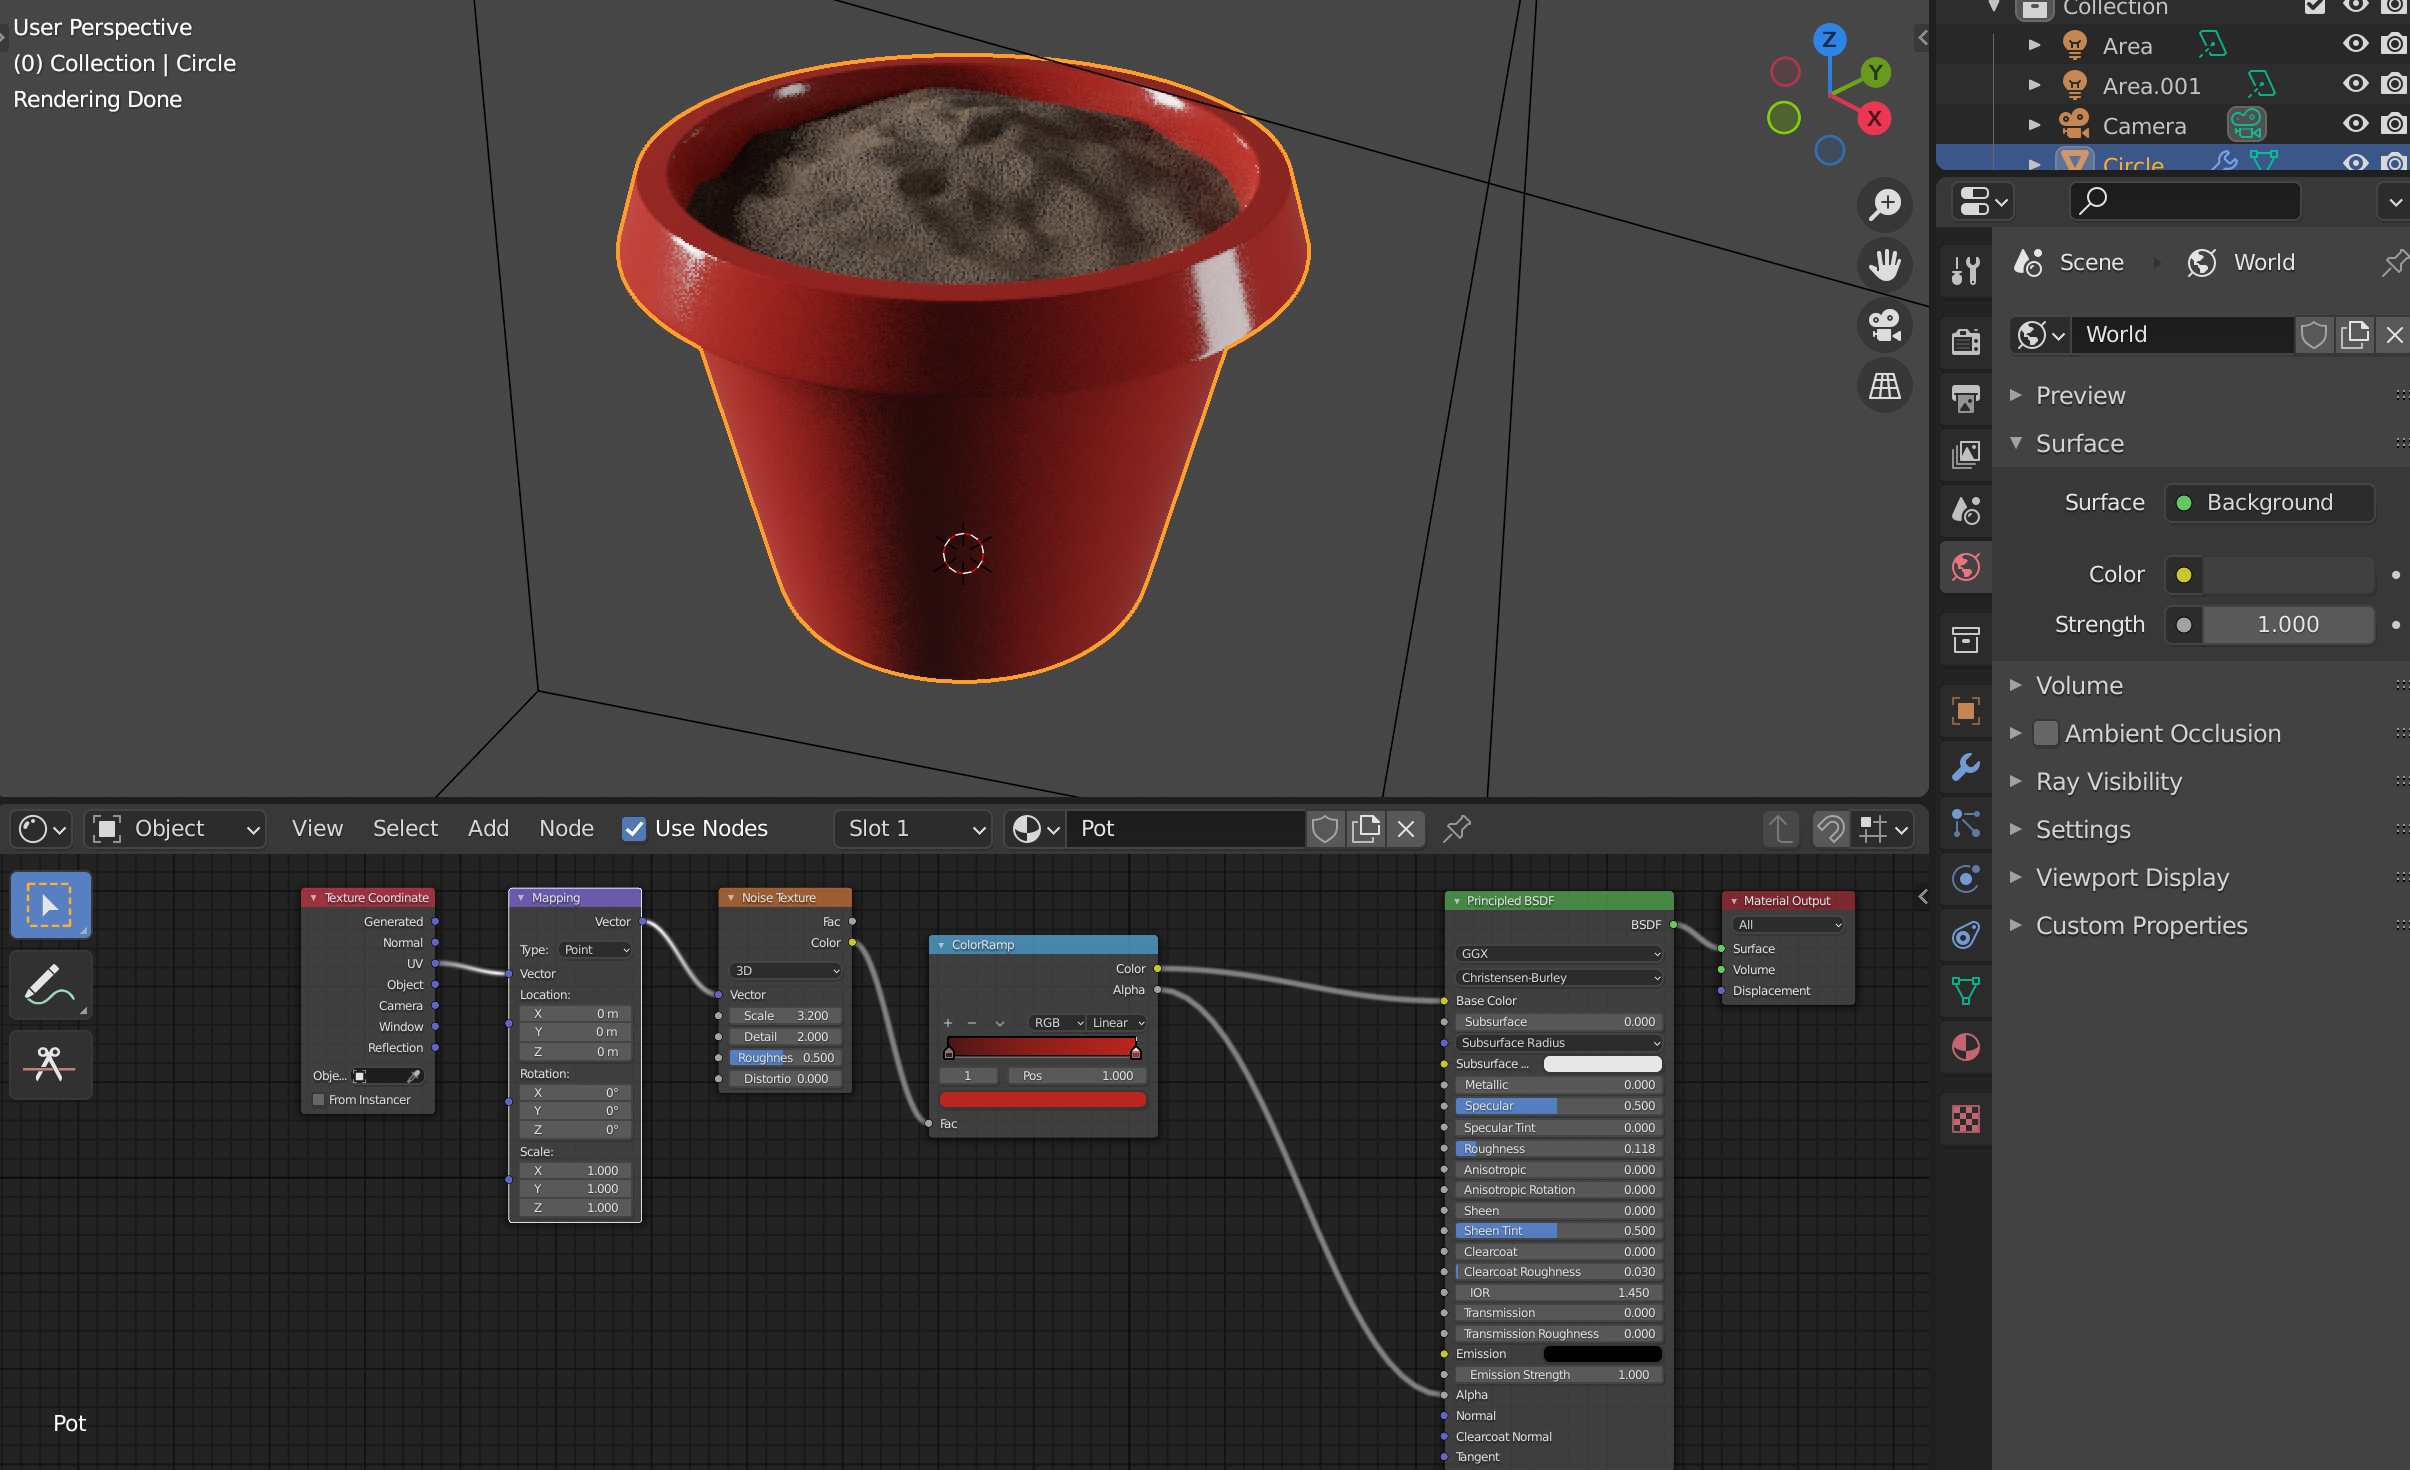
Task: Click the new world copy button
Action: pos(2355,335)
